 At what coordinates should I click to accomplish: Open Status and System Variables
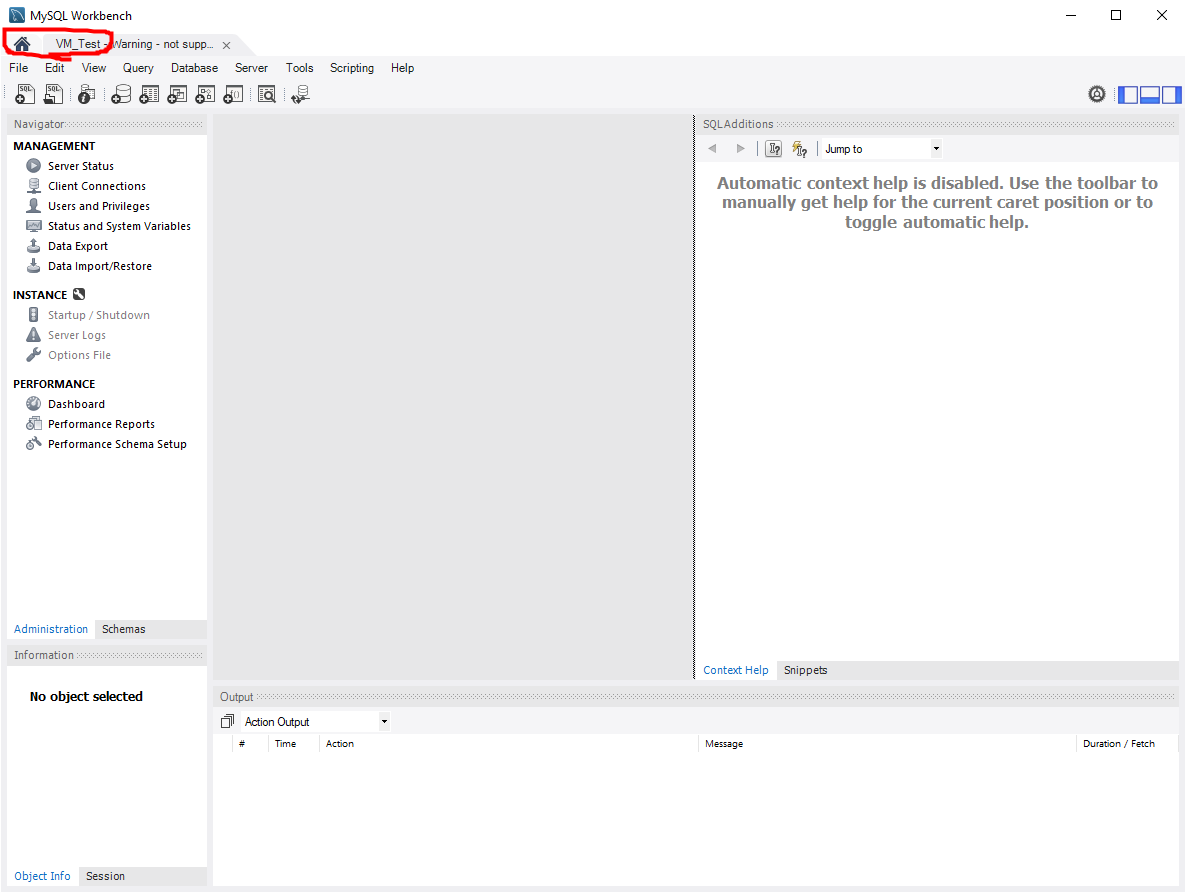[x=119, y=226]
